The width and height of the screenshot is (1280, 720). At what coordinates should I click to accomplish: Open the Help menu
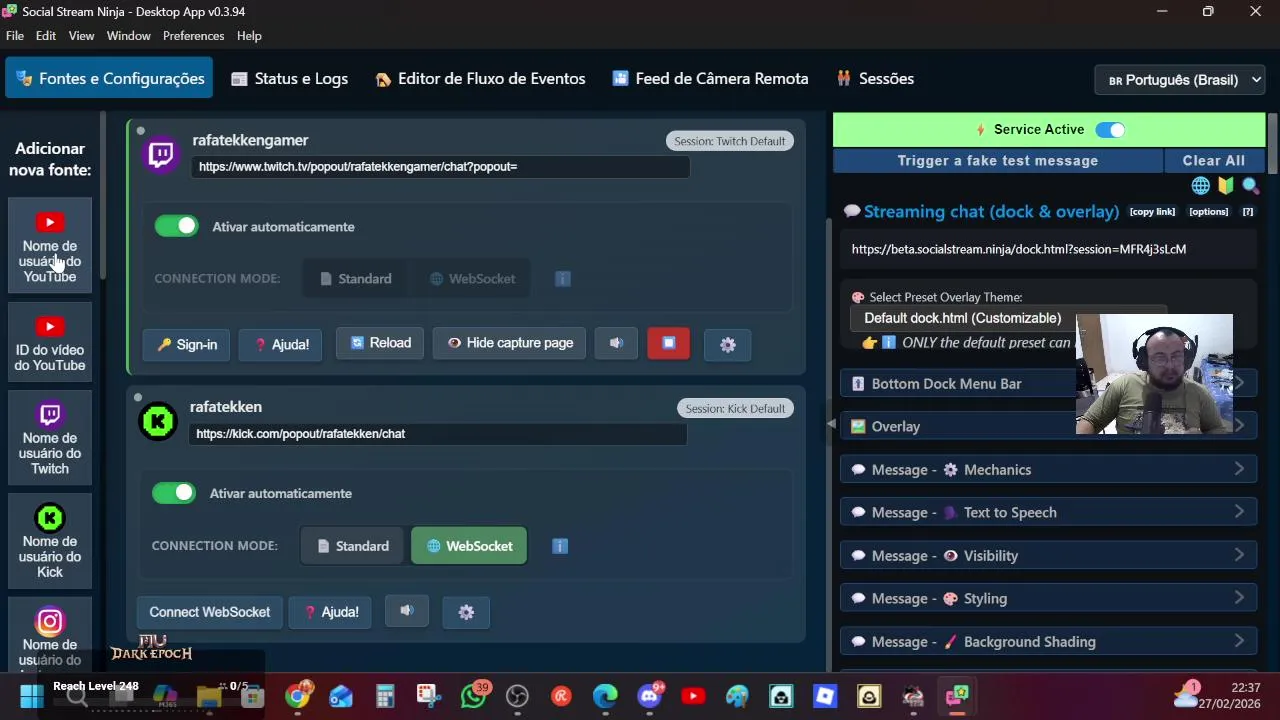click(249, 36)
